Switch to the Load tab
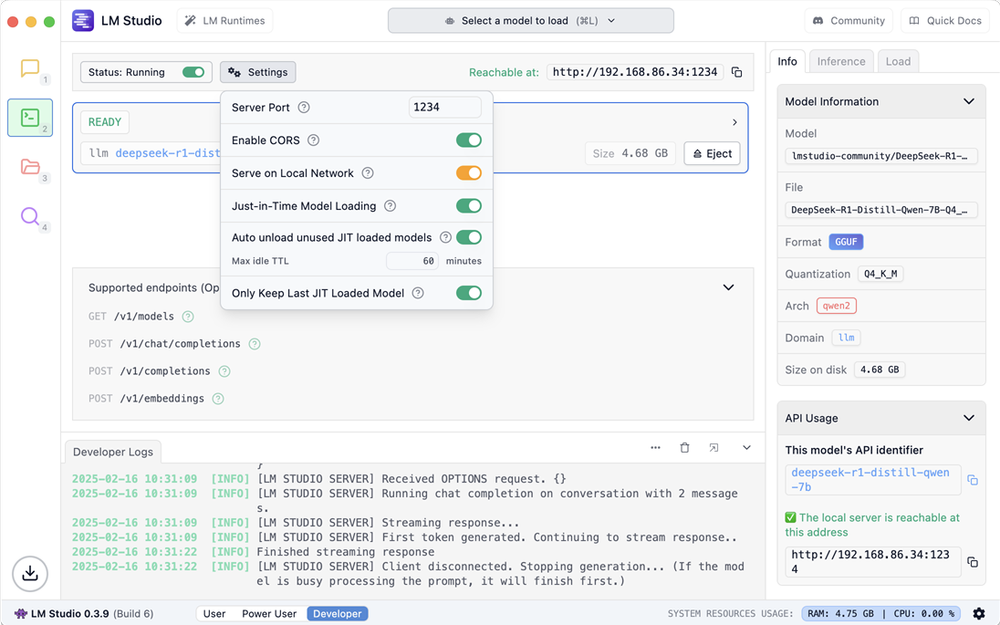Viewport: 1000px width, 625px height. click(x=898, y=61)
